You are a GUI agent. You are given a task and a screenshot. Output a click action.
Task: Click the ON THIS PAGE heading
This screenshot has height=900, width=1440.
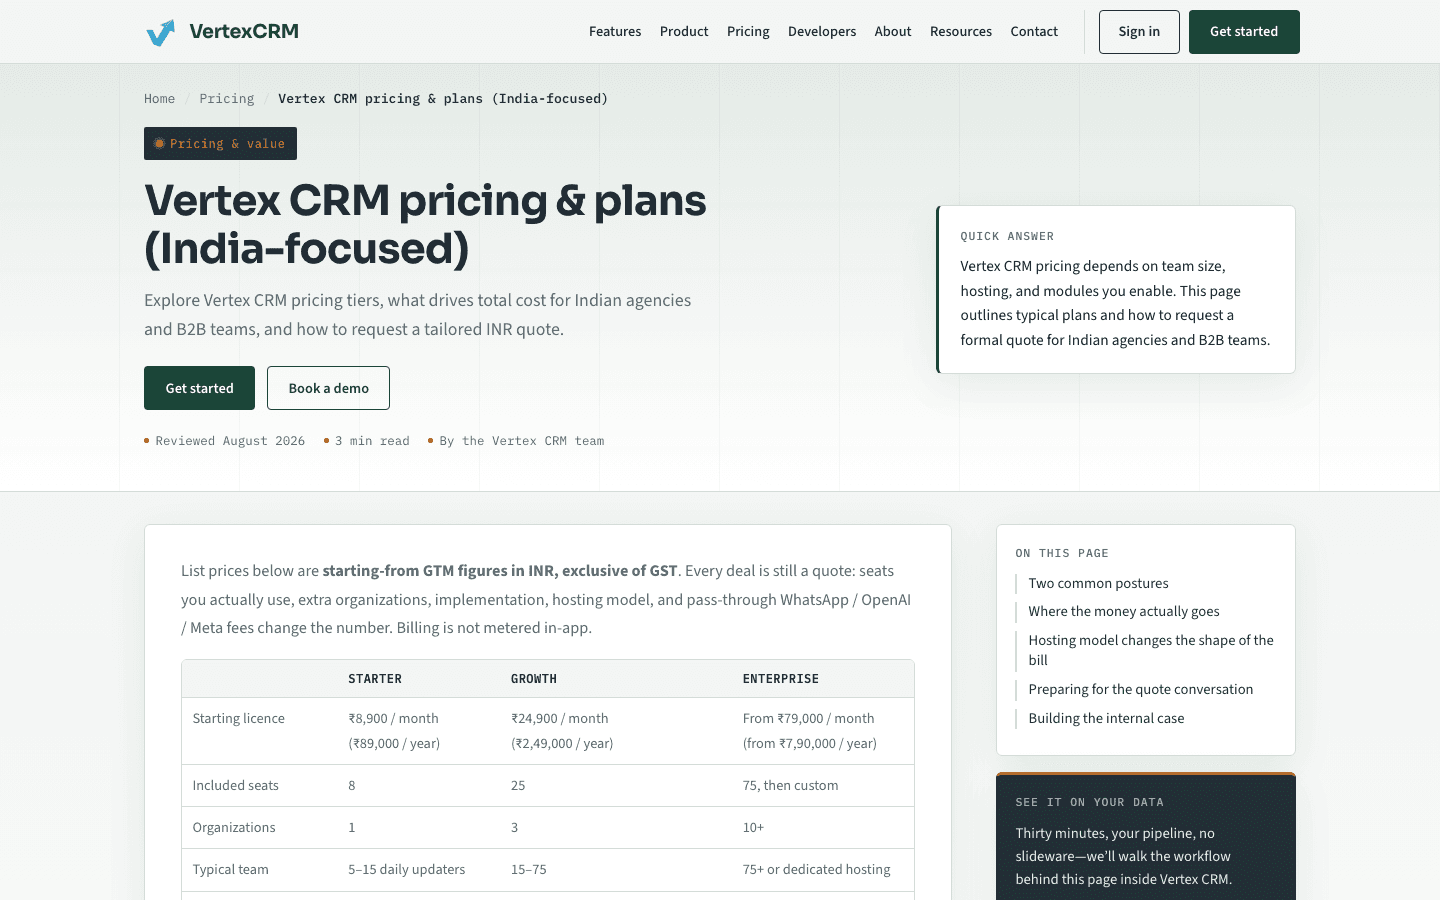tap(1062, 553)
